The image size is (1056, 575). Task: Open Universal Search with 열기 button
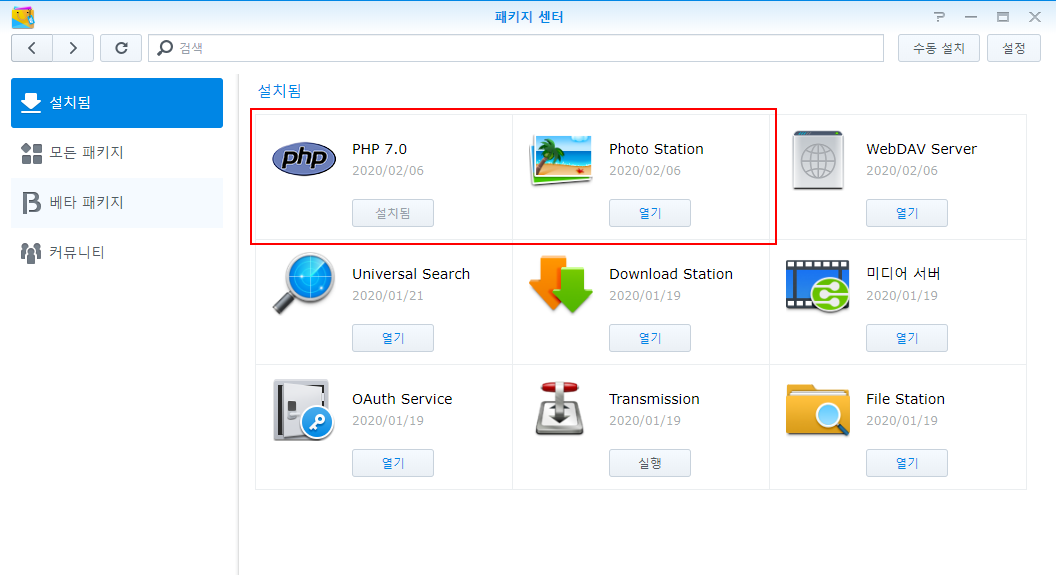[x=393, y=338]
